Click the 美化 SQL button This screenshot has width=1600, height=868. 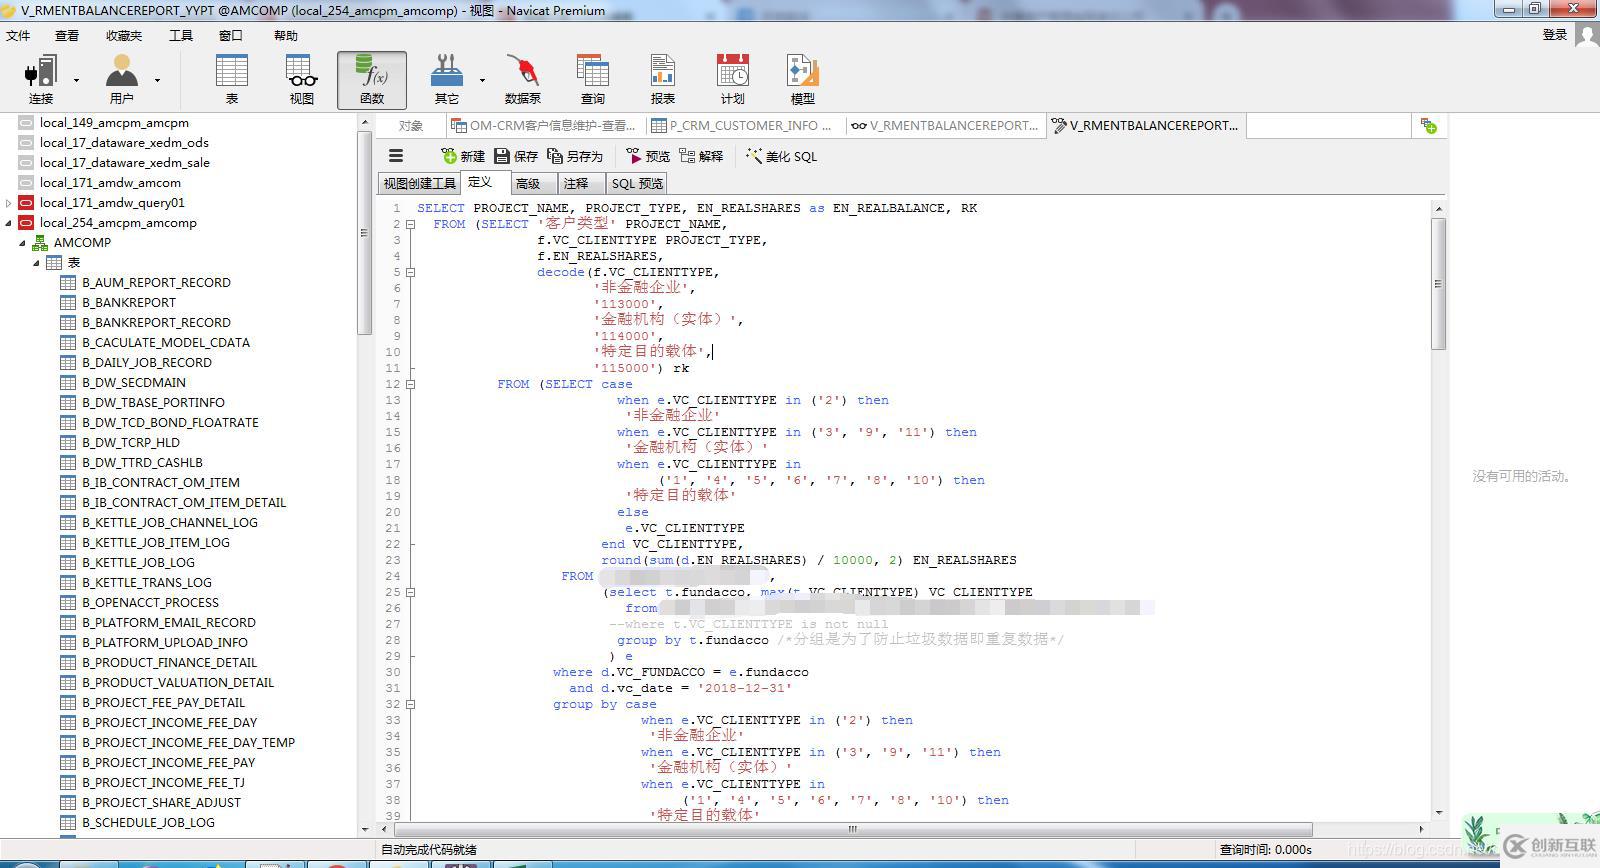pyautogui.click(x=781, y=156)
